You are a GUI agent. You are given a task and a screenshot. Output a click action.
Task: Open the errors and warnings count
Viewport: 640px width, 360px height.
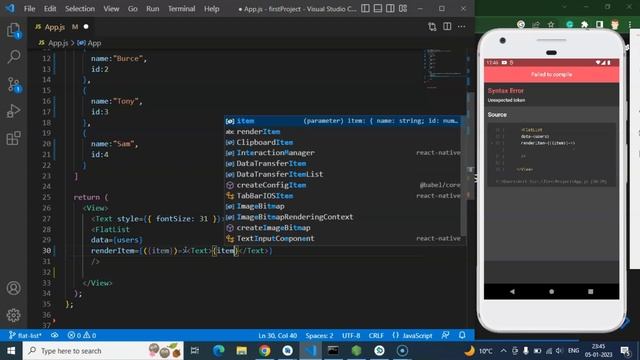click(82, 336)
